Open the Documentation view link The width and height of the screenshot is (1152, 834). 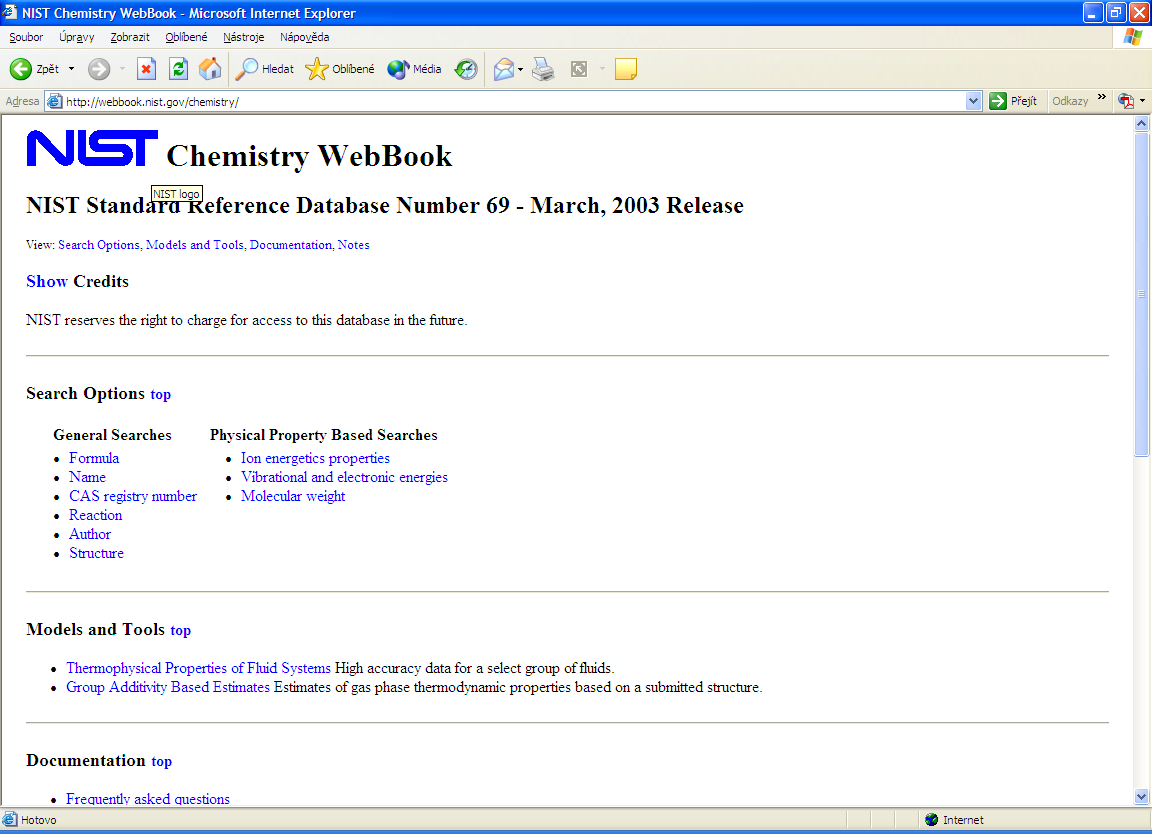click(x=291, y=245)
